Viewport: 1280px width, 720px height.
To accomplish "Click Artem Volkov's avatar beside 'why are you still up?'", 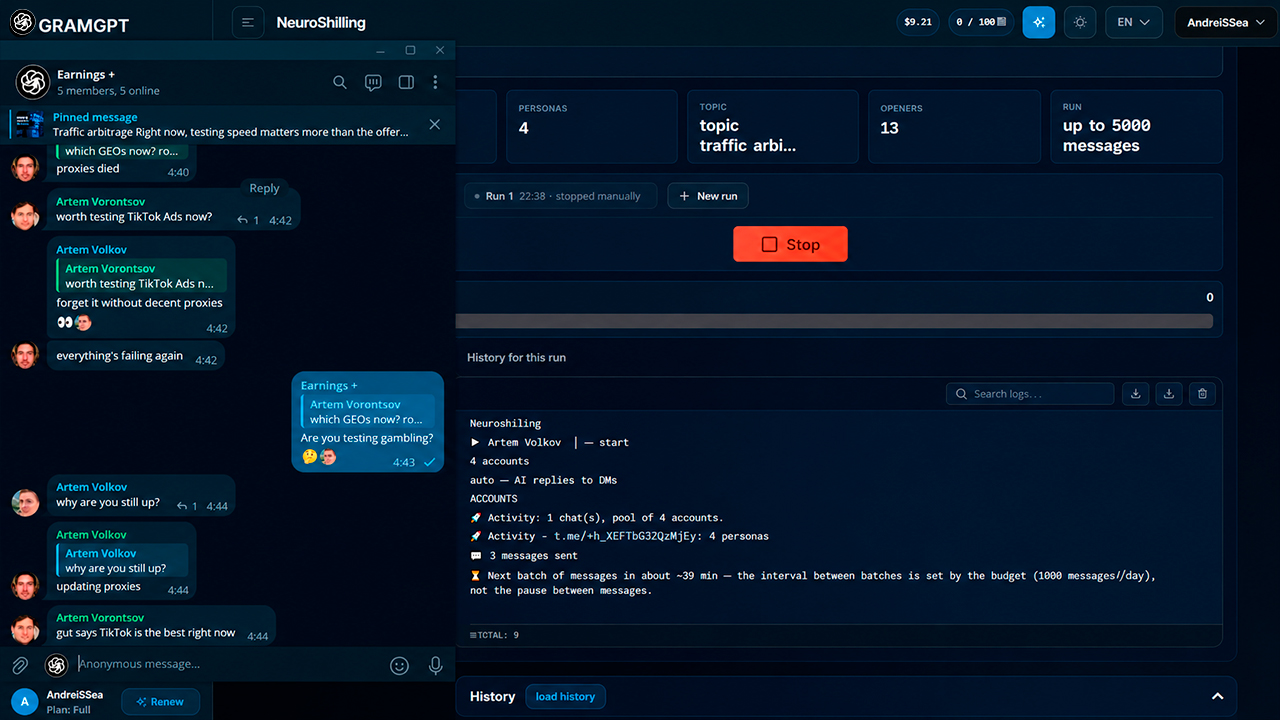I will tap(25, 503).
